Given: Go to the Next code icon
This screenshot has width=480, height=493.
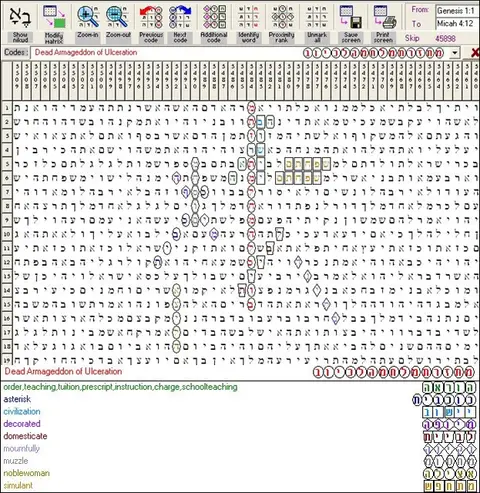Looking at the screenshot, I should click(180, 17).
